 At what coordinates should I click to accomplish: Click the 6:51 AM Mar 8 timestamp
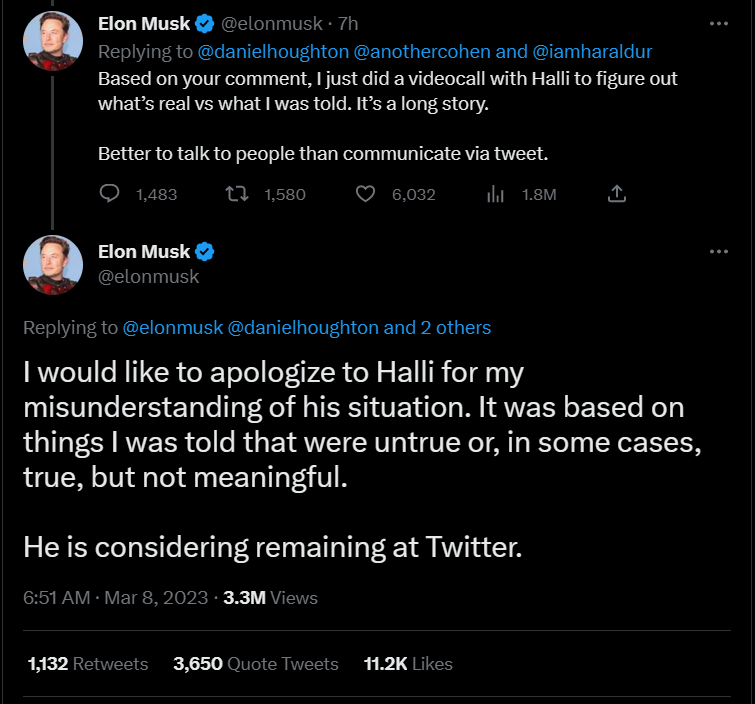[x=115, y=598]
